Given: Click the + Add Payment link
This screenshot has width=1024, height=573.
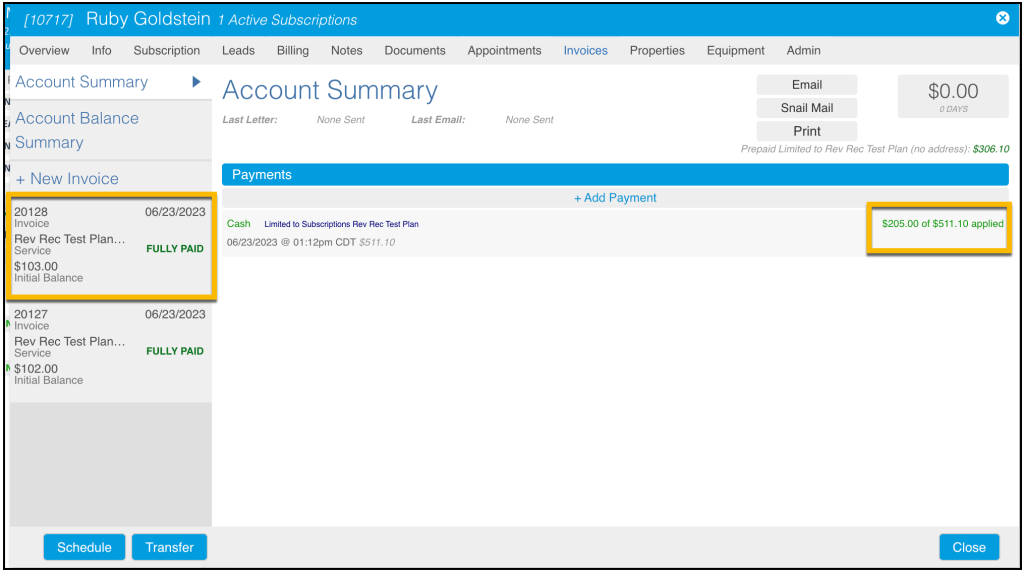Looking at the screenshot, I should click(x=615, y=198).
